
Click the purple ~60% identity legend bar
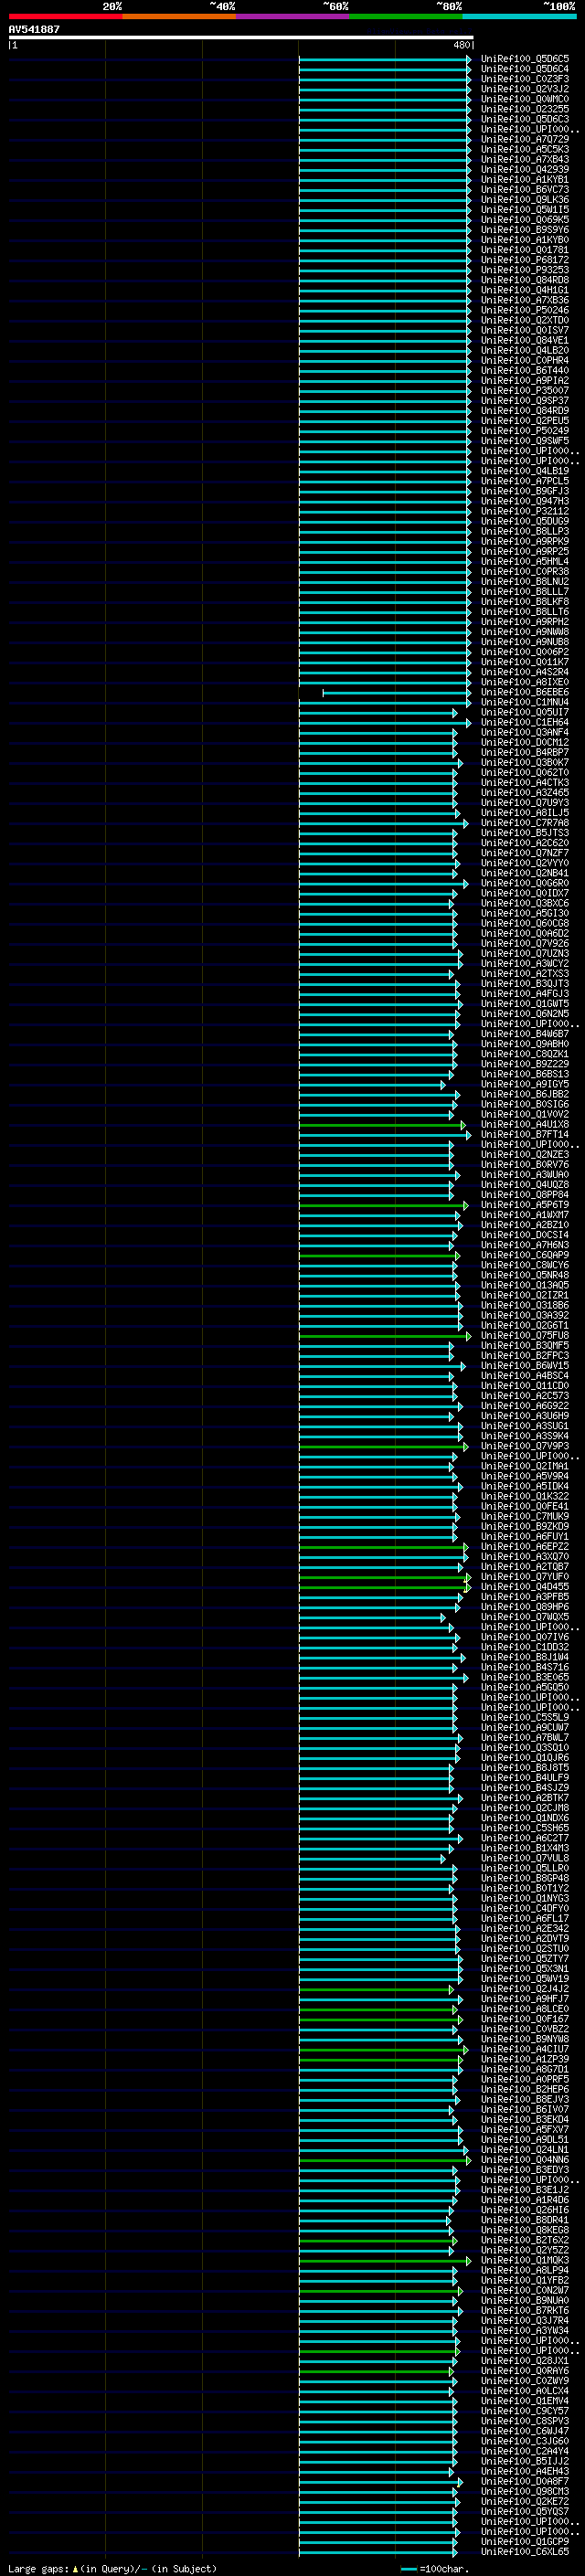[292, 16]
